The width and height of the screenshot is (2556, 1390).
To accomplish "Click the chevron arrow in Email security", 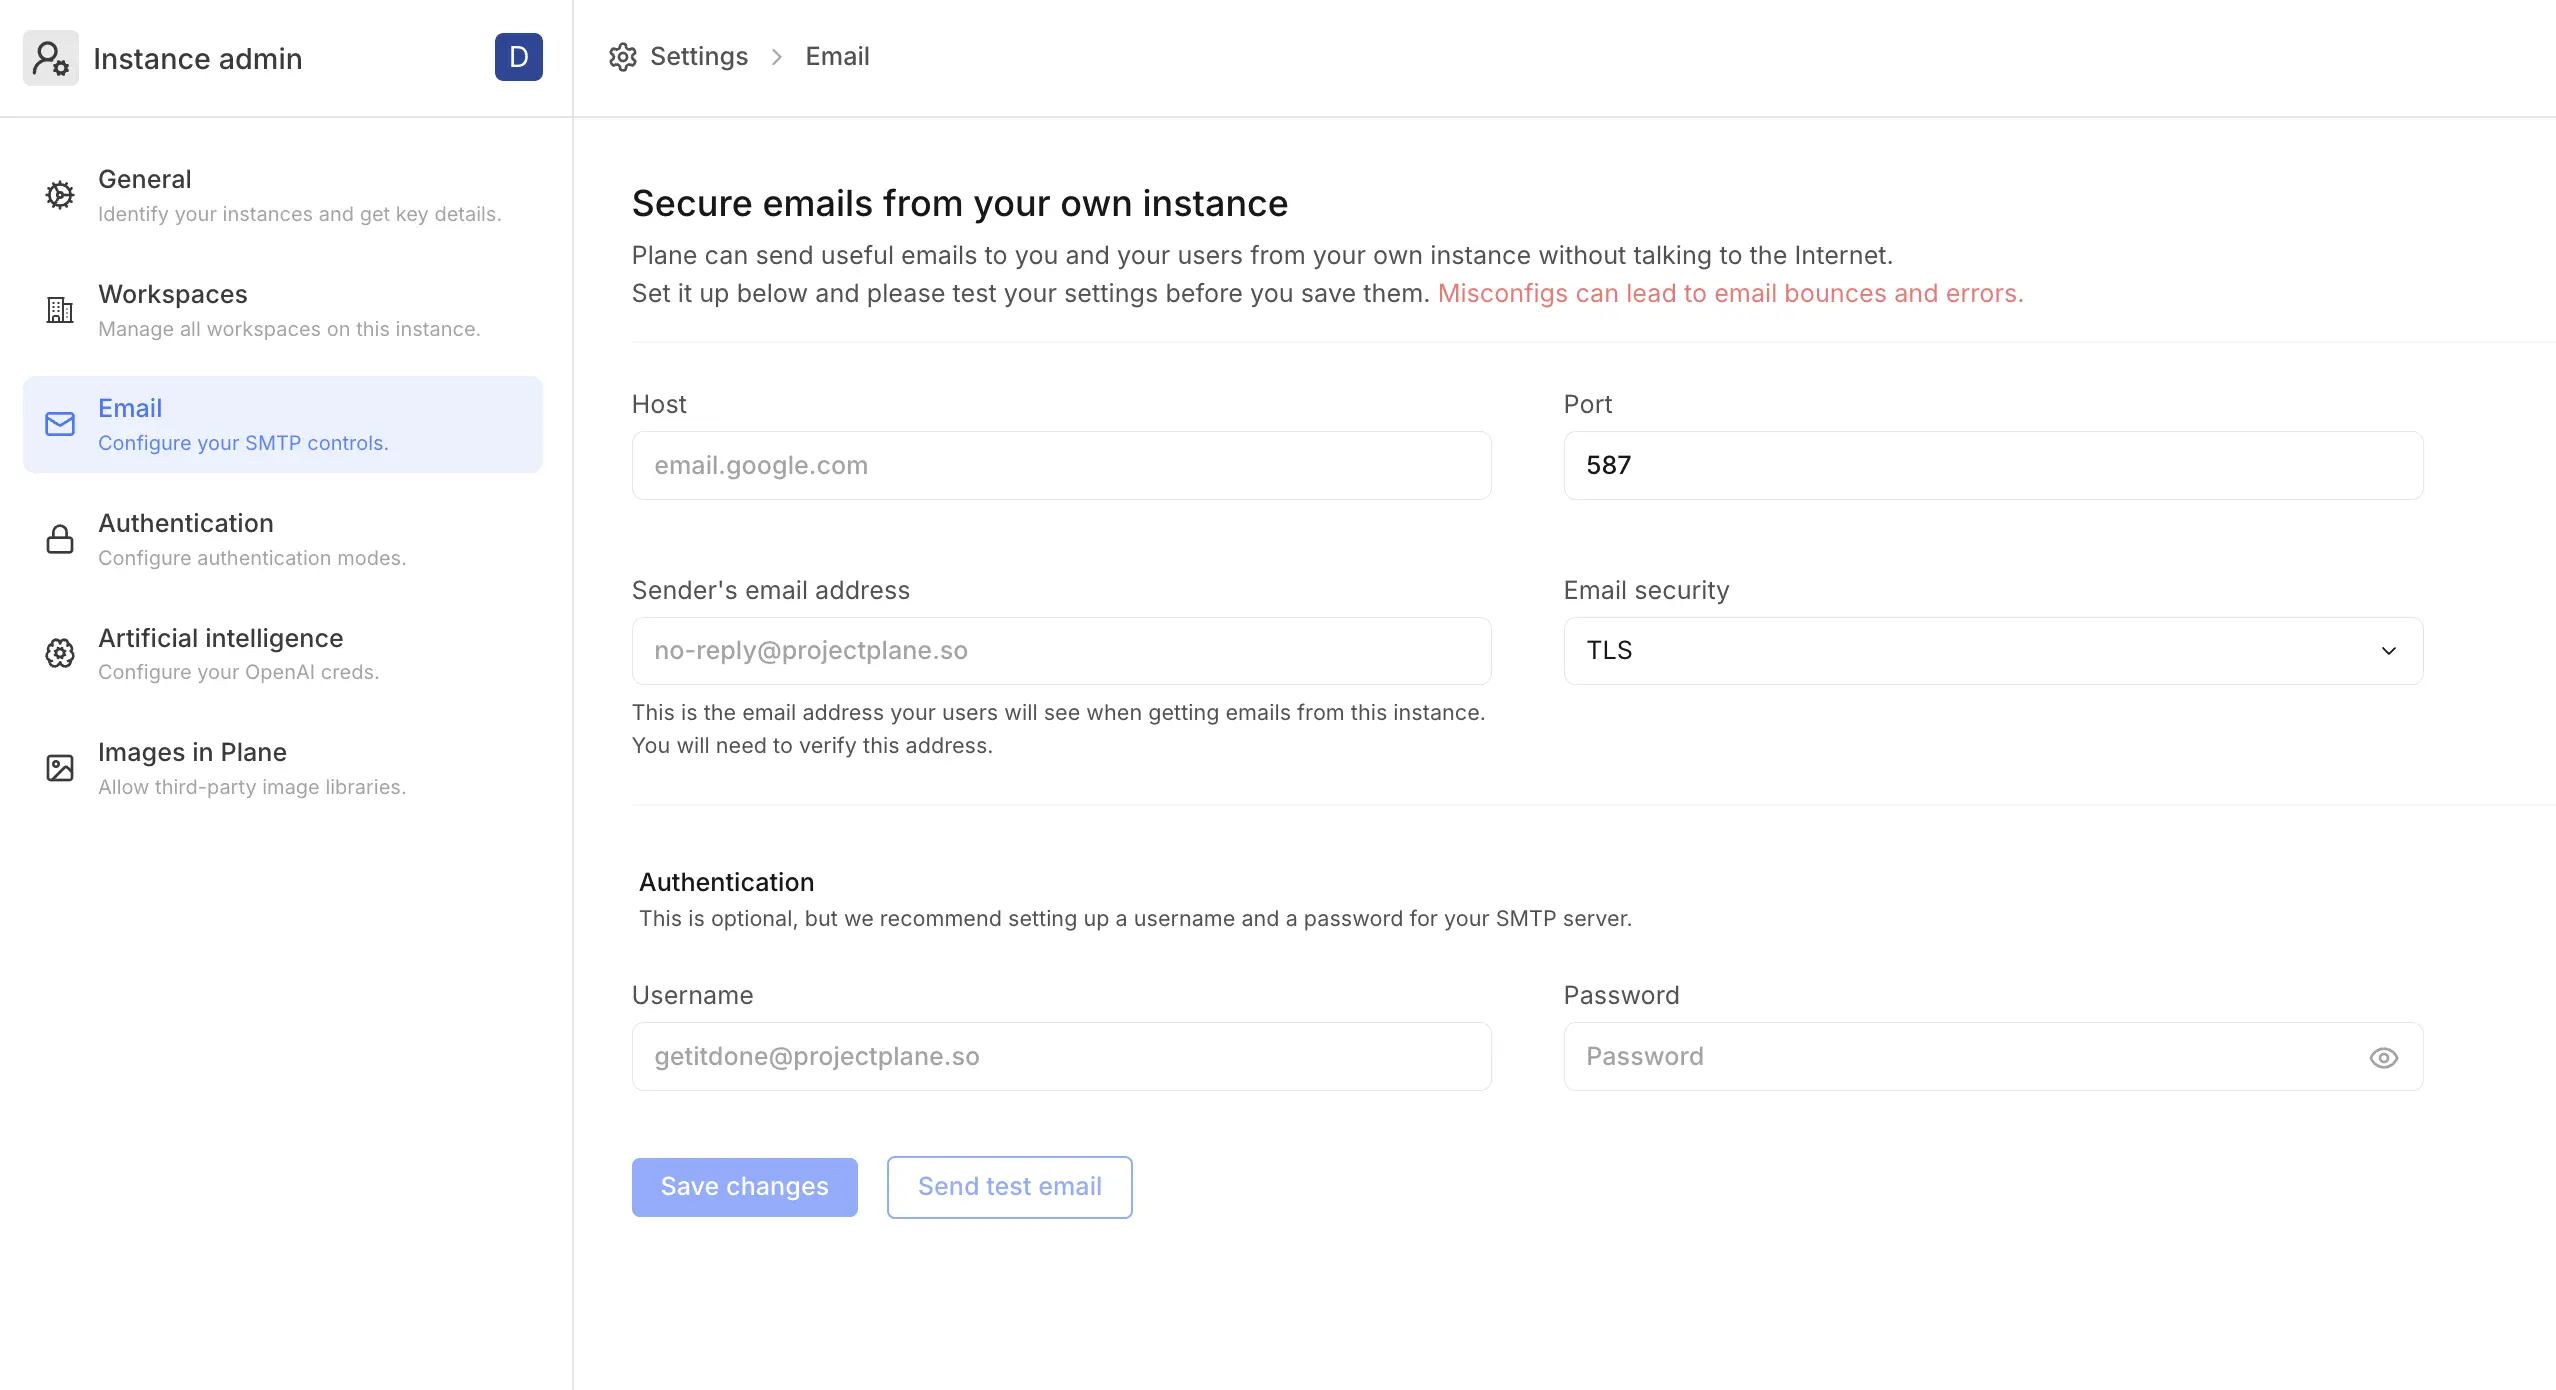I will click(2388, 651).
